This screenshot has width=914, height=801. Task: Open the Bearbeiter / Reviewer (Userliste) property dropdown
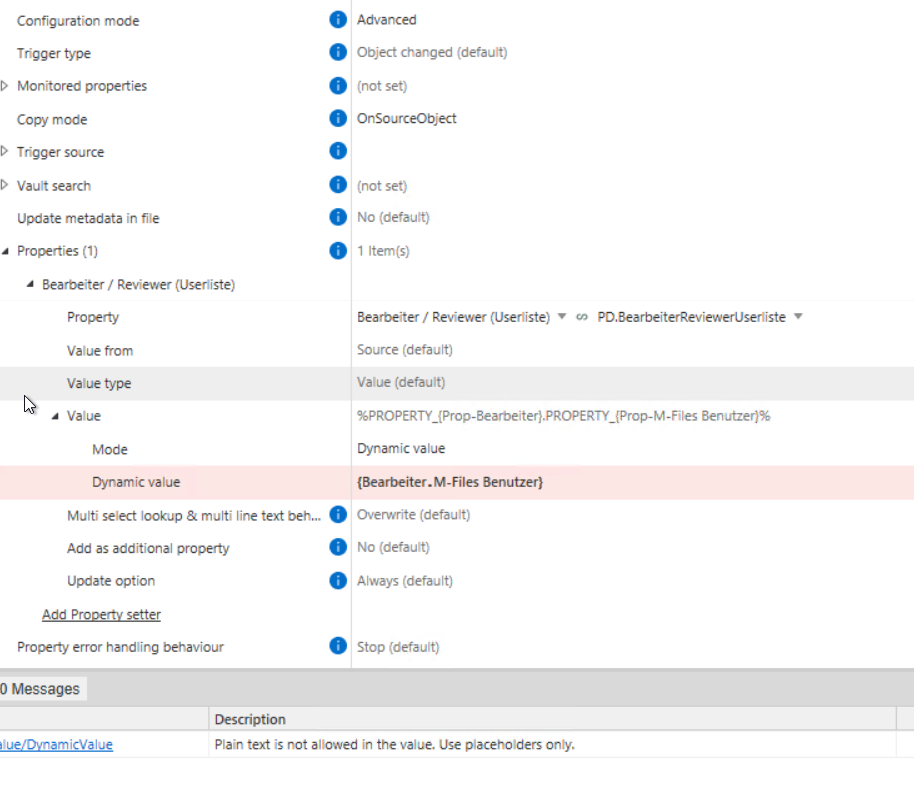point(562,317)
